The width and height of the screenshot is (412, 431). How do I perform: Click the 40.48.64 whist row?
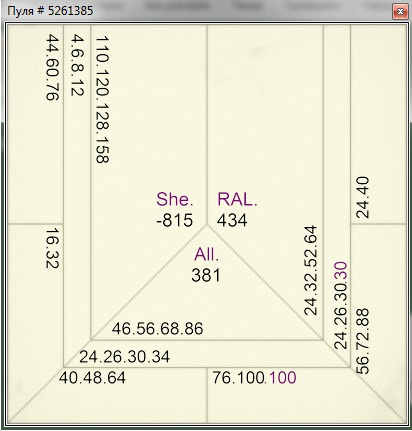[92, 378]
